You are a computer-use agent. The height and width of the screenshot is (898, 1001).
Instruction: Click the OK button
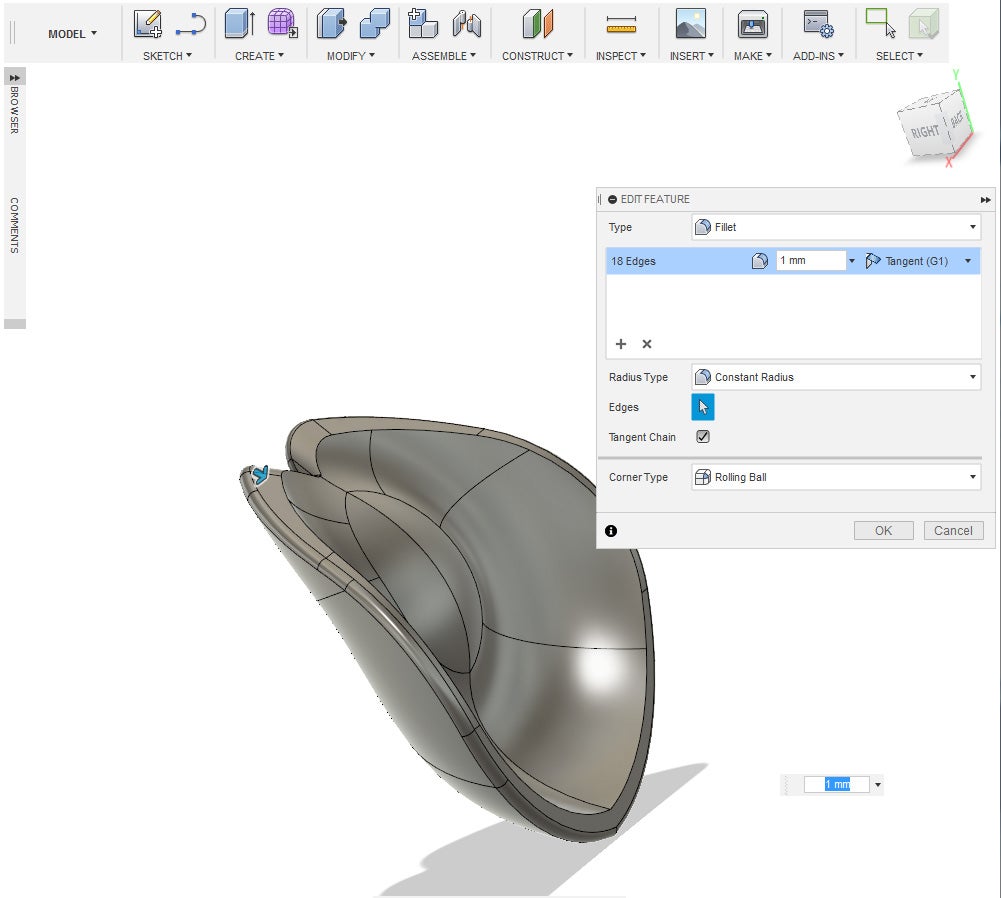(x=883, y=531)
